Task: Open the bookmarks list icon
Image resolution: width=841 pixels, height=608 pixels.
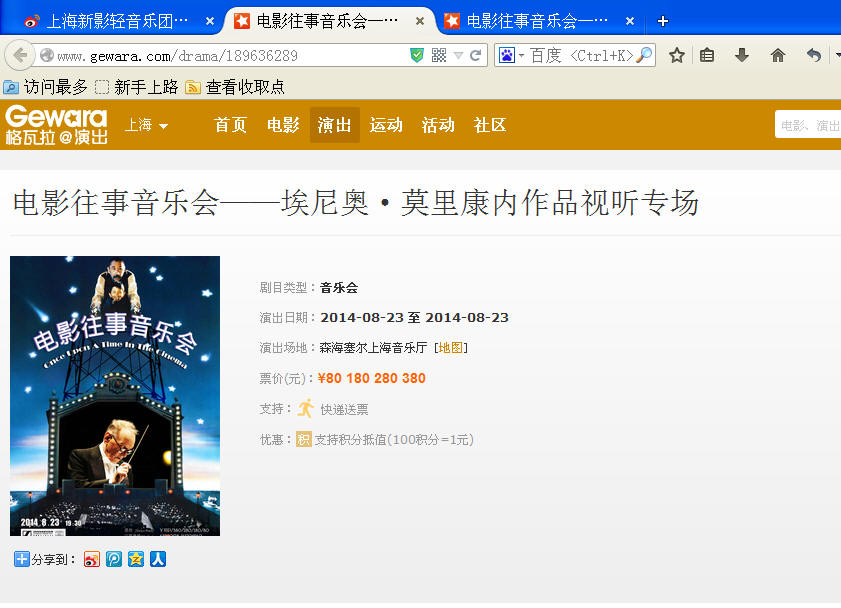Action: 707,55
